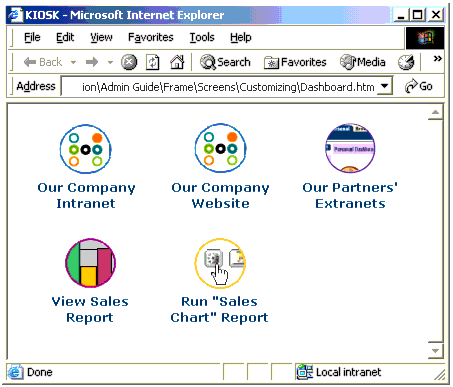This screenshot has height=387, width=453.
Task: Open the Favorites toolbar button
Action: (x=295, y=62)
